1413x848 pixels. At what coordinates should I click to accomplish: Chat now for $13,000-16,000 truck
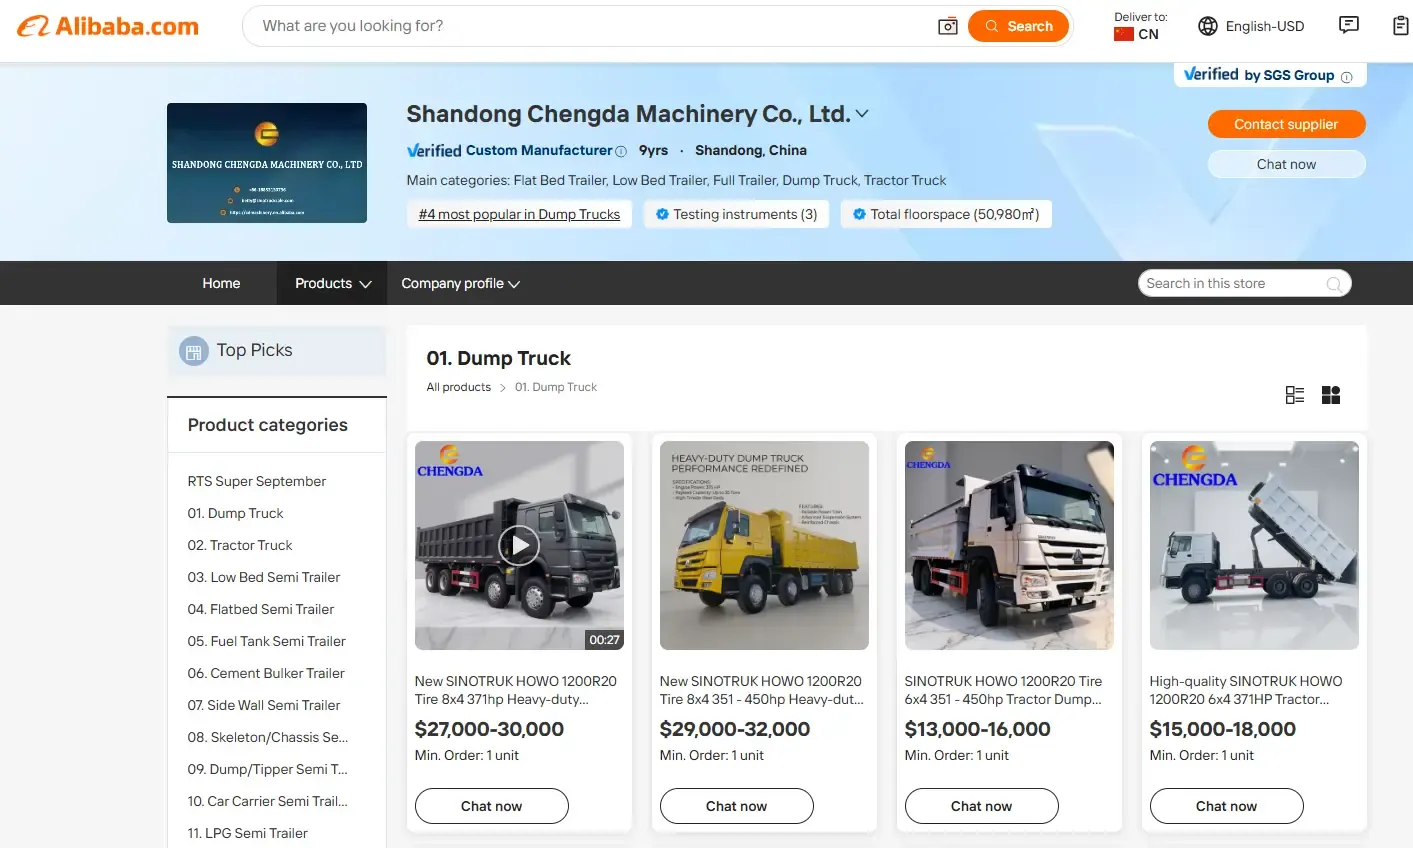point(982,806)
